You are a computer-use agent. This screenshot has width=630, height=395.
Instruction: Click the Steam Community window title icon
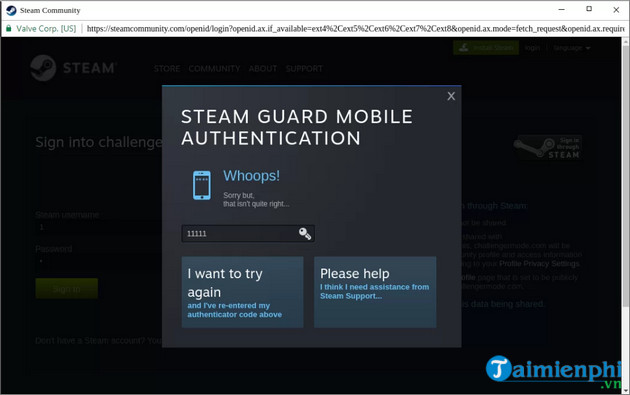[x=11, y=10]
